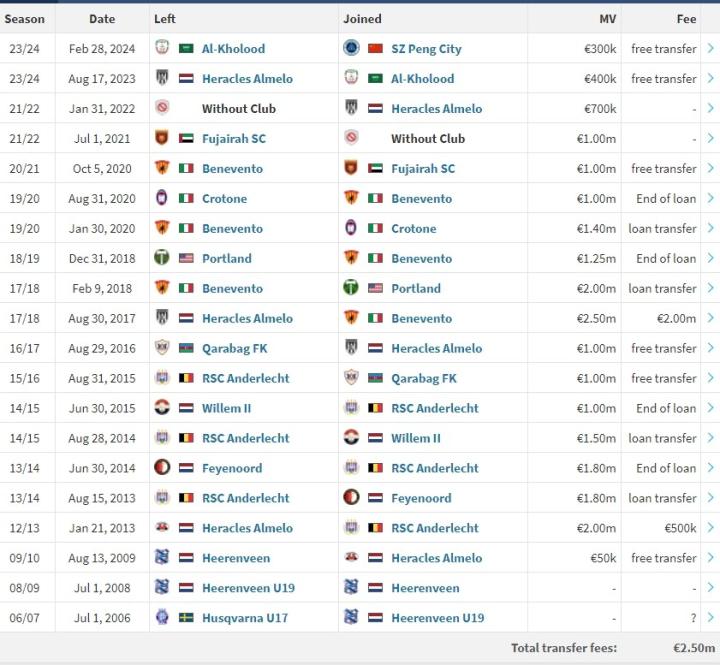Click the Portland crest in the Dec 31, 2018 row
The height and width of the screenshot is (665, 720).
(162, 258)
